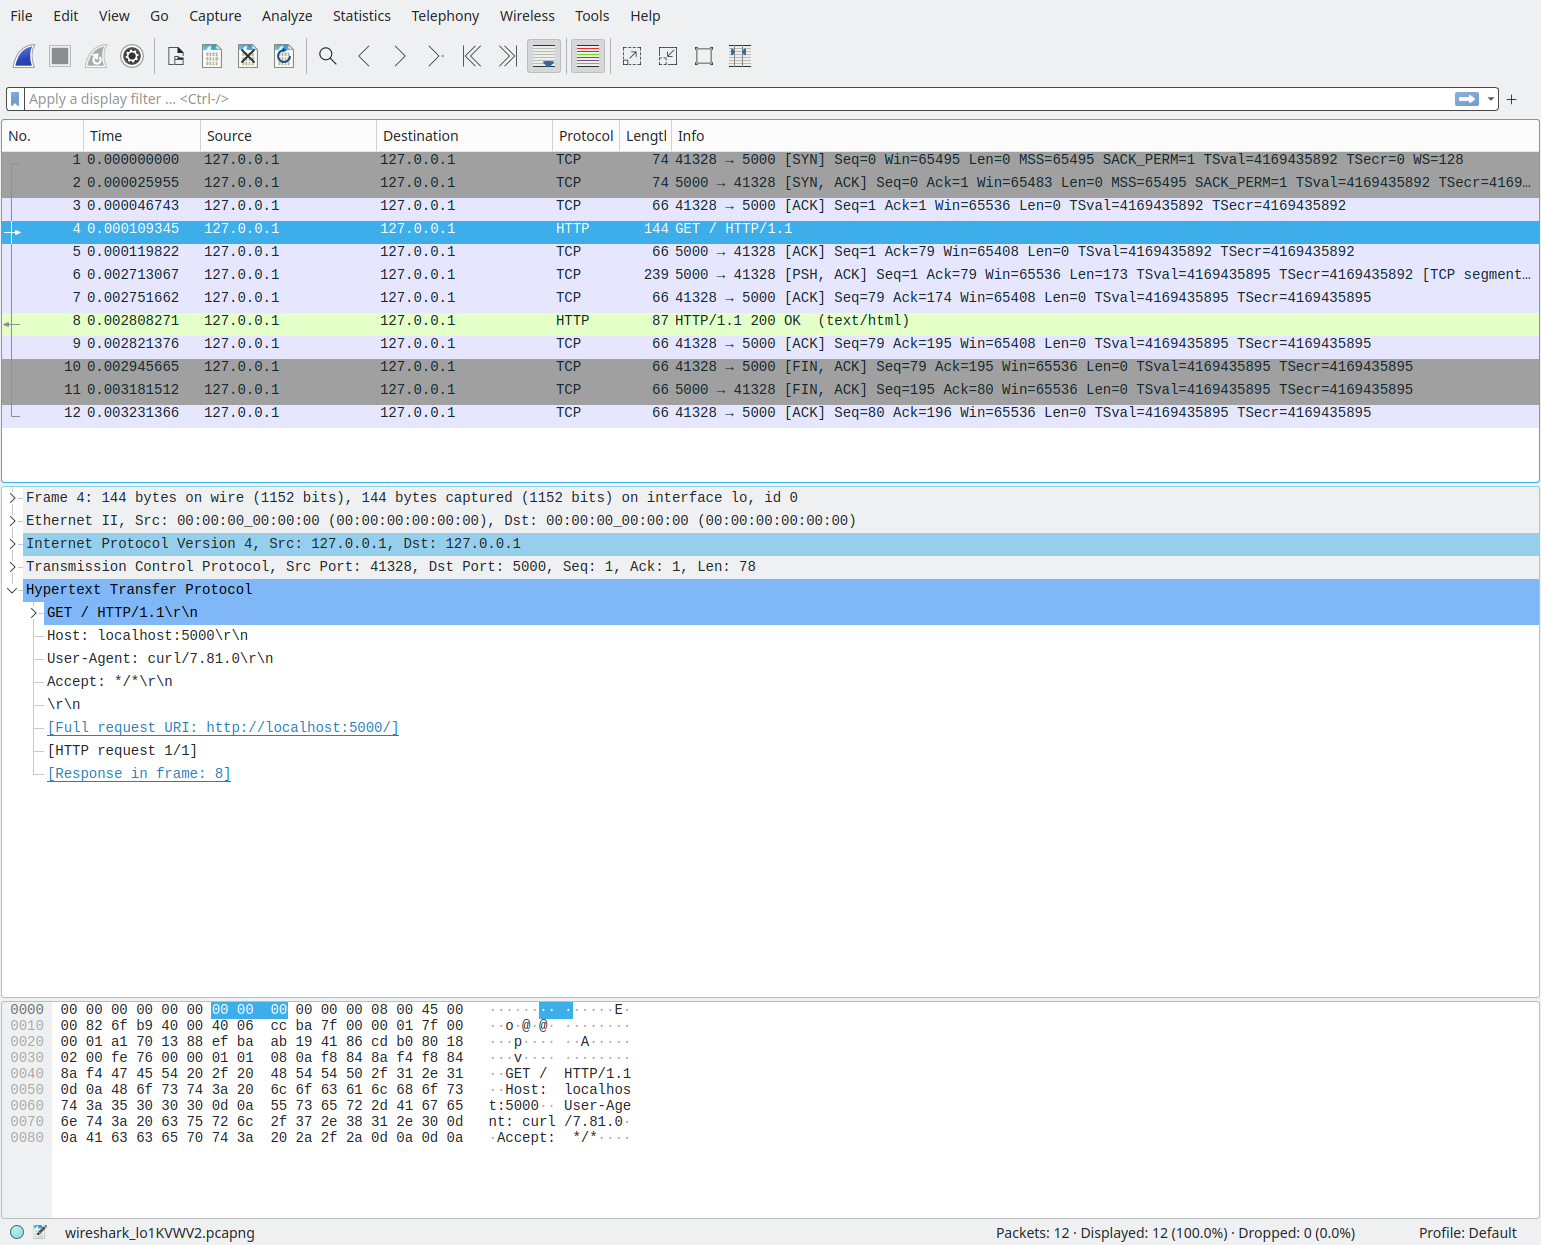The image size is (1541, 1245).
Task: Click the Response in frame 8 link
Action: pos(139,774)
